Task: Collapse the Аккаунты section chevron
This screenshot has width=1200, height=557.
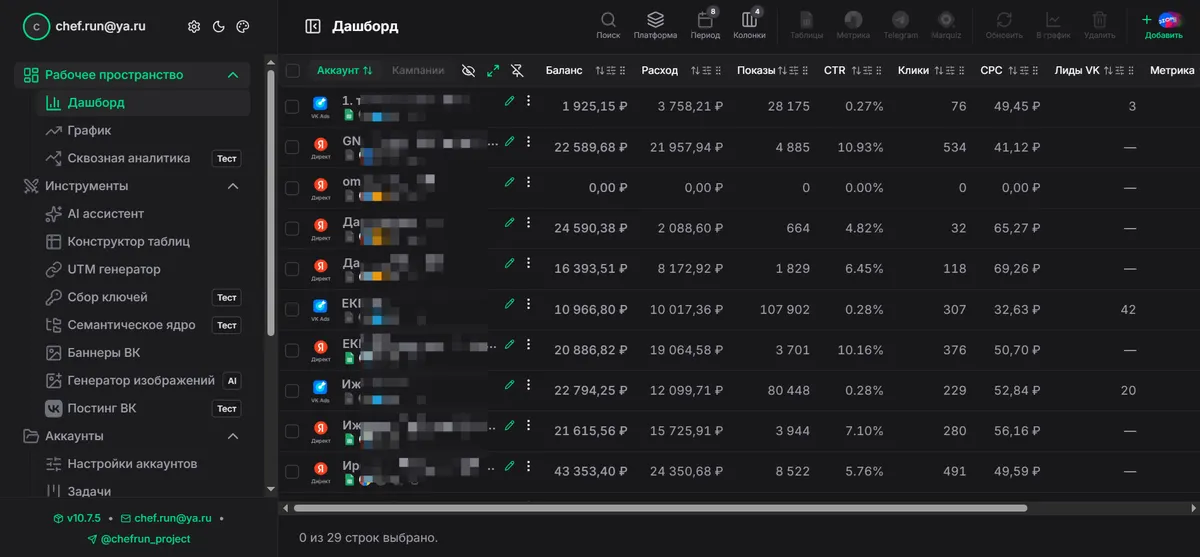Action: (232, 436)
